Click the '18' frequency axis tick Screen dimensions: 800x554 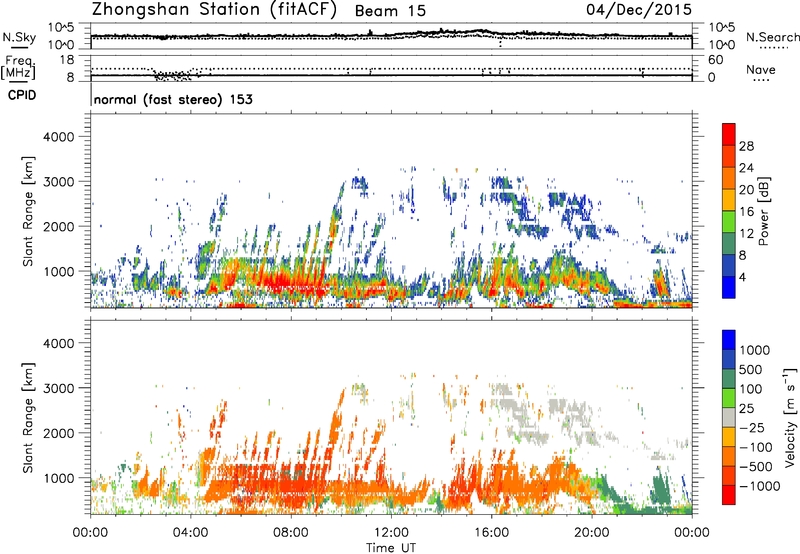(x=68, y=60)
